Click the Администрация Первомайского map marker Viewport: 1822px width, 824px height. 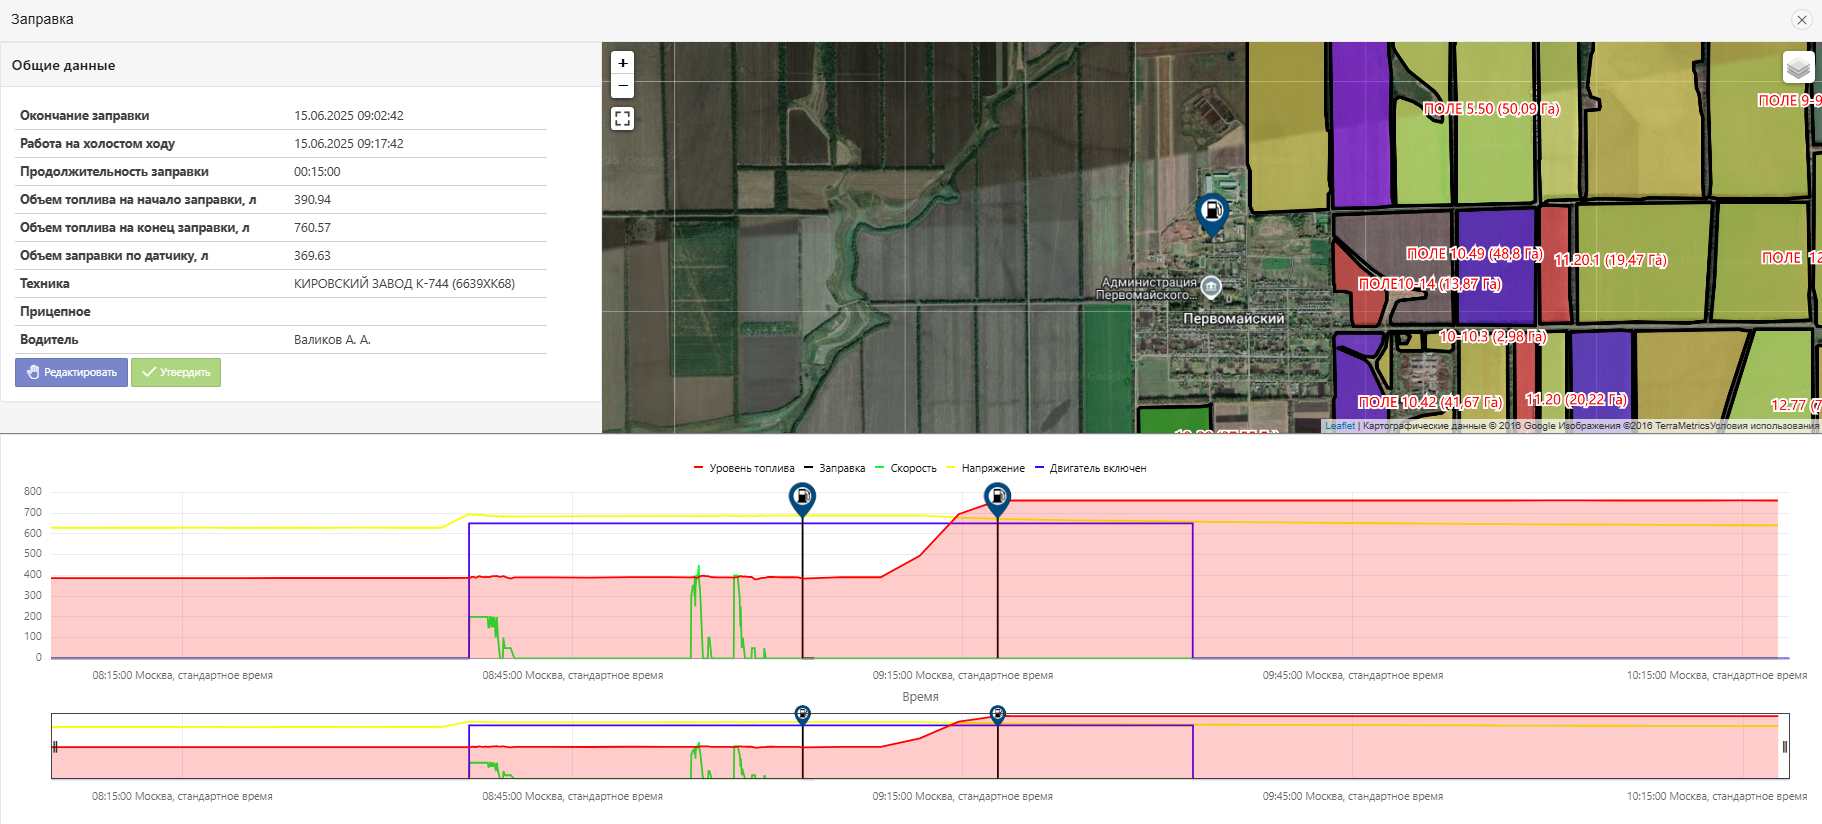point(1211,287)
